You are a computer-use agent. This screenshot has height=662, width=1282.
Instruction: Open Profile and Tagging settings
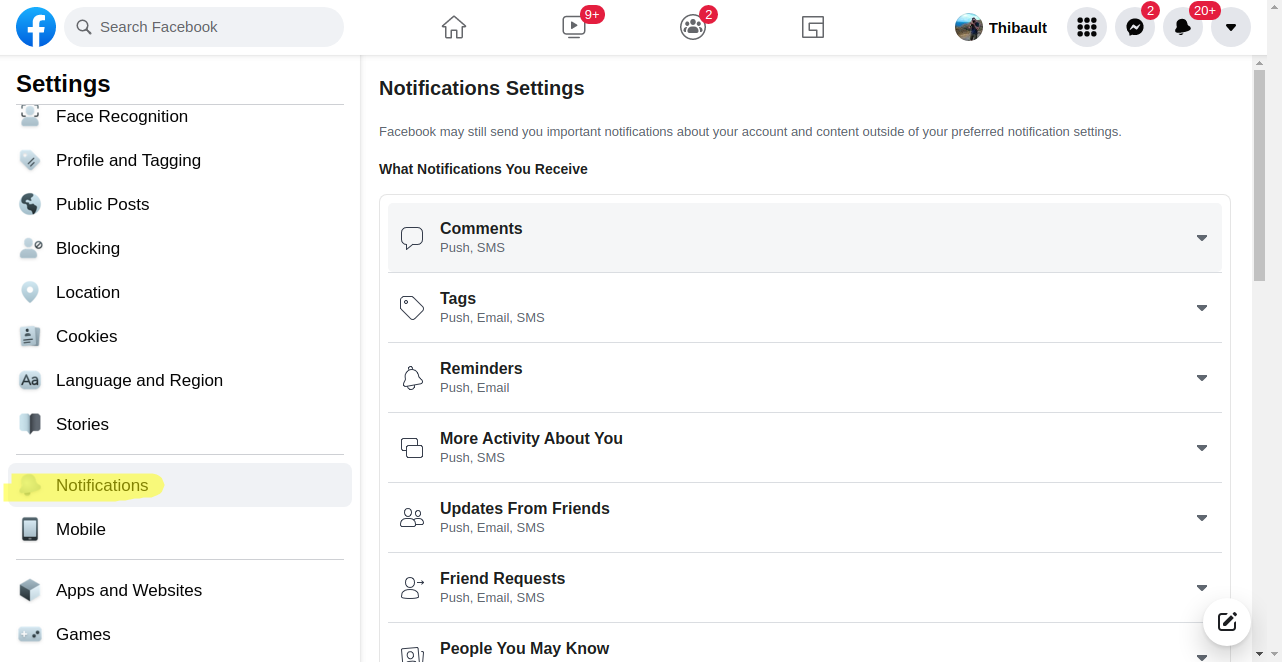(x=180, y=160)
